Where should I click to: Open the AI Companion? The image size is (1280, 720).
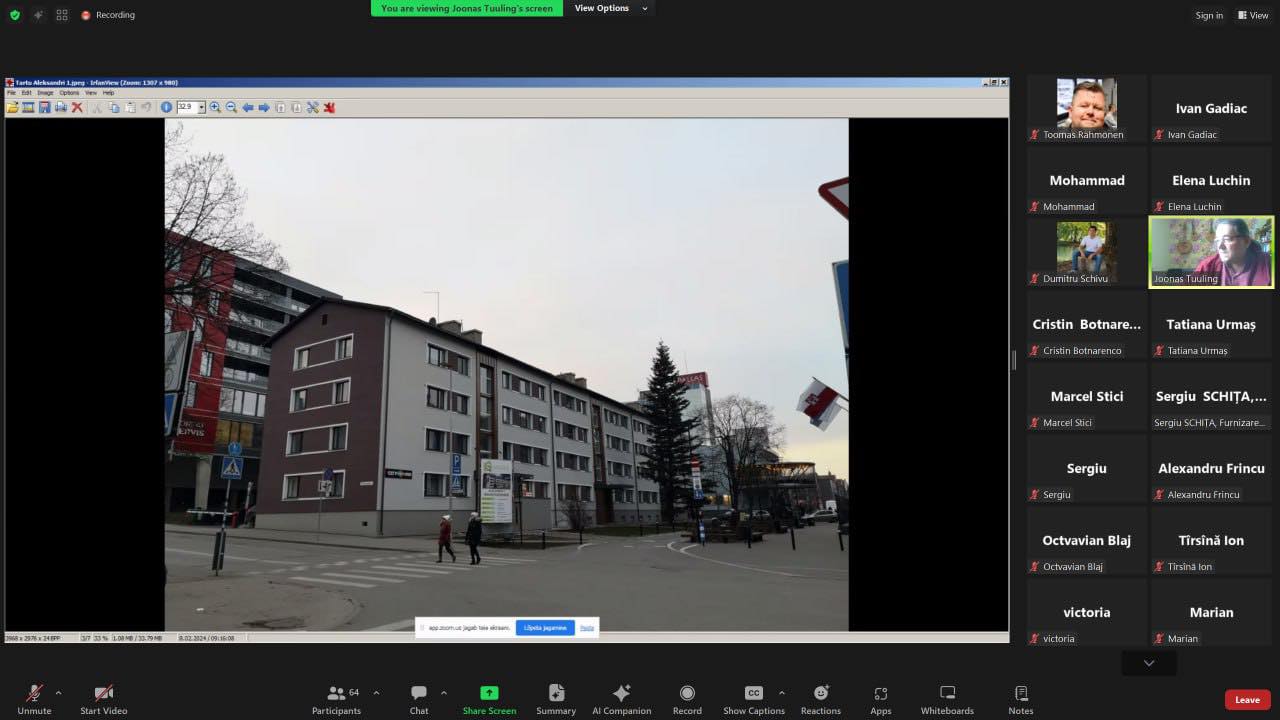coord(621,699)
